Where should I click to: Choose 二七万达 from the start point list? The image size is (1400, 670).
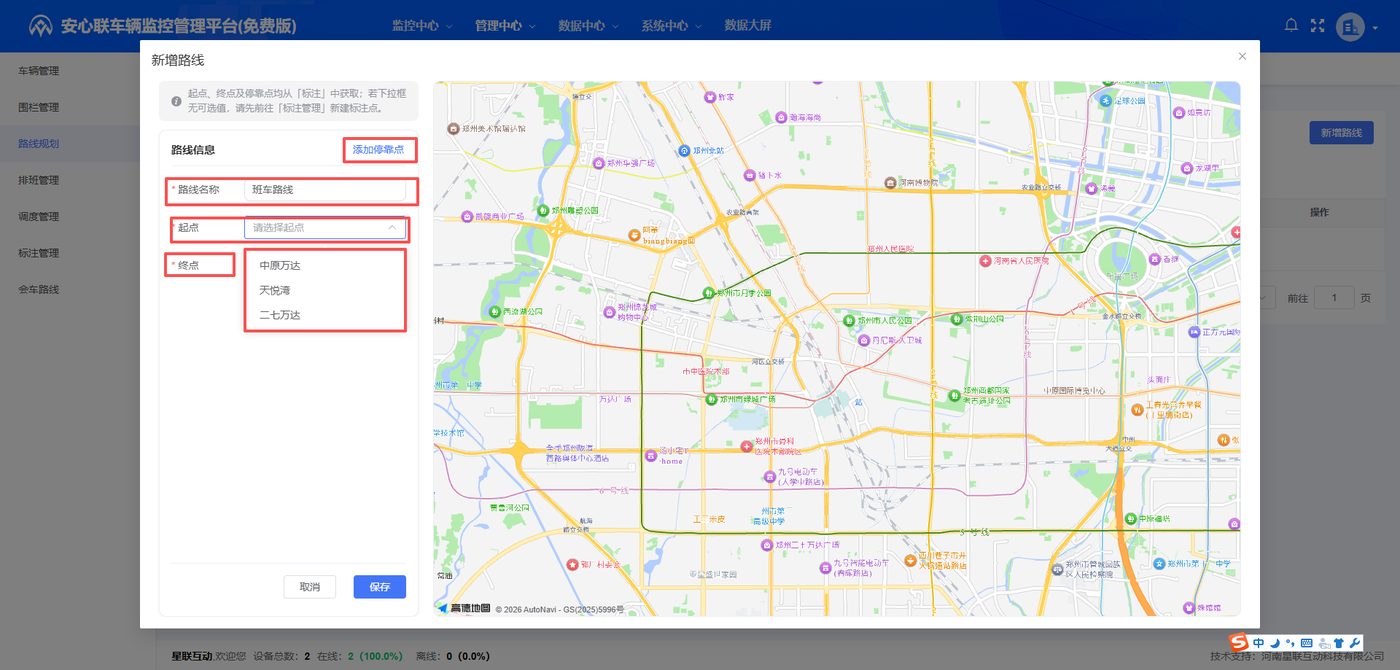point(325,315)
